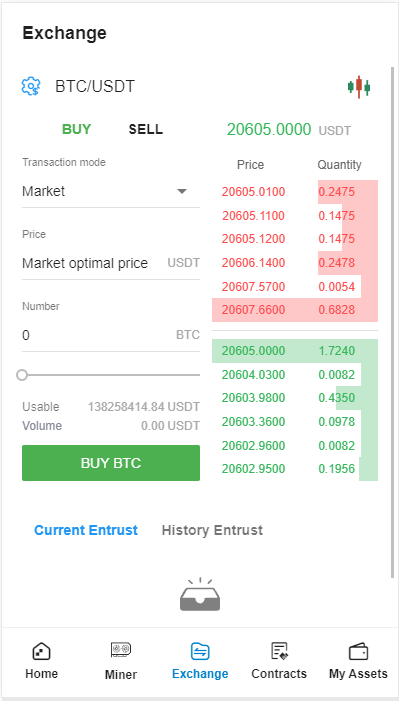Switch to the Current Entrust tab
The height and width of the screenshot is (701, 399).
coord(86,530)
